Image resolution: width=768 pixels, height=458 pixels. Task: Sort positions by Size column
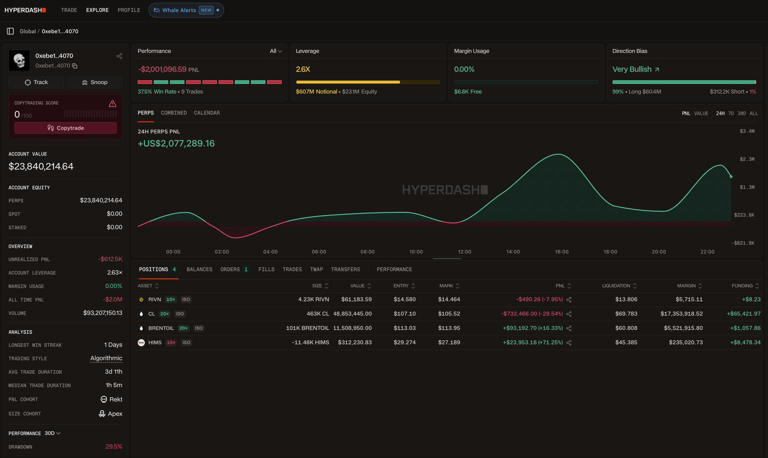coord(320,286)
